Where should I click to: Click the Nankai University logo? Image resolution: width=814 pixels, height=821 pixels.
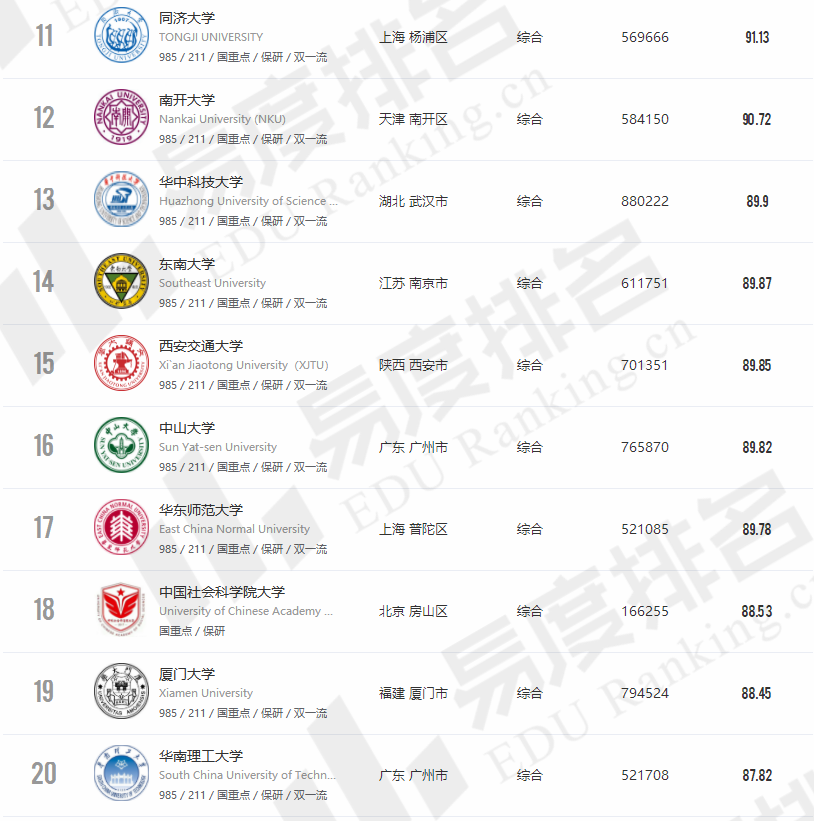(121, 119)
